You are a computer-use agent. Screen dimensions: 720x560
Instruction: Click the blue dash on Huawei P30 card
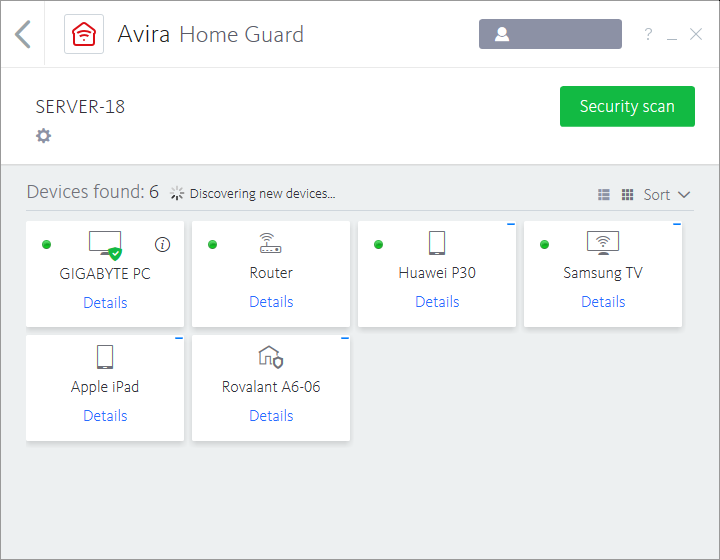pyautogui.click(x=511, y=224)
